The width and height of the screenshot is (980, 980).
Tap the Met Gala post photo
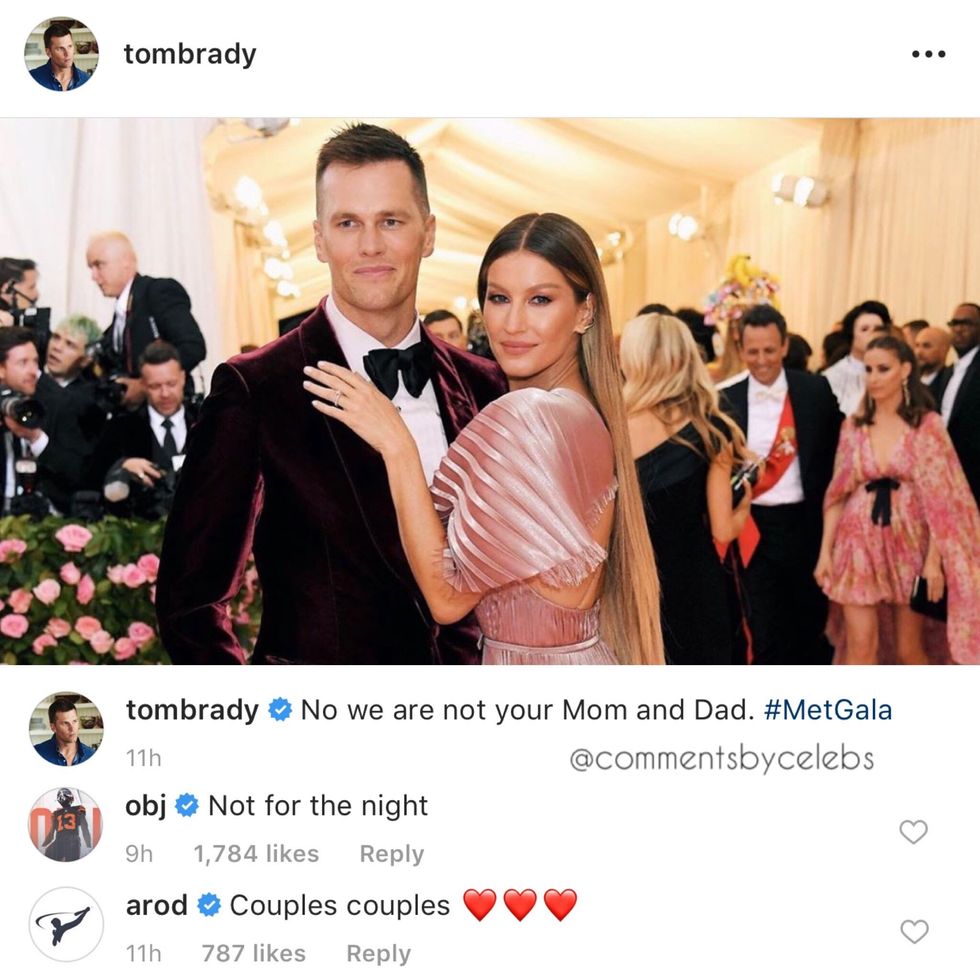(490, 391)
